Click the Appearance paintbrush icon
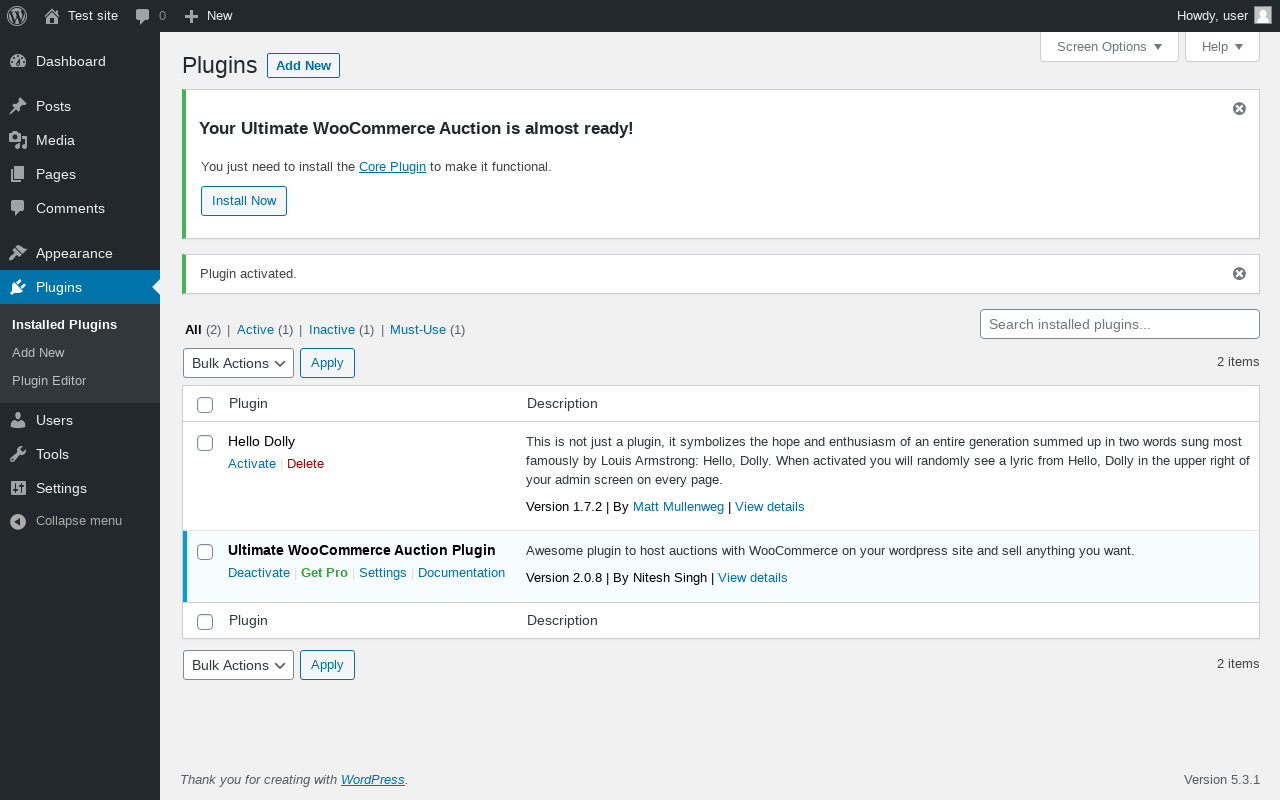1280x800 pixels. click(18, 253)
